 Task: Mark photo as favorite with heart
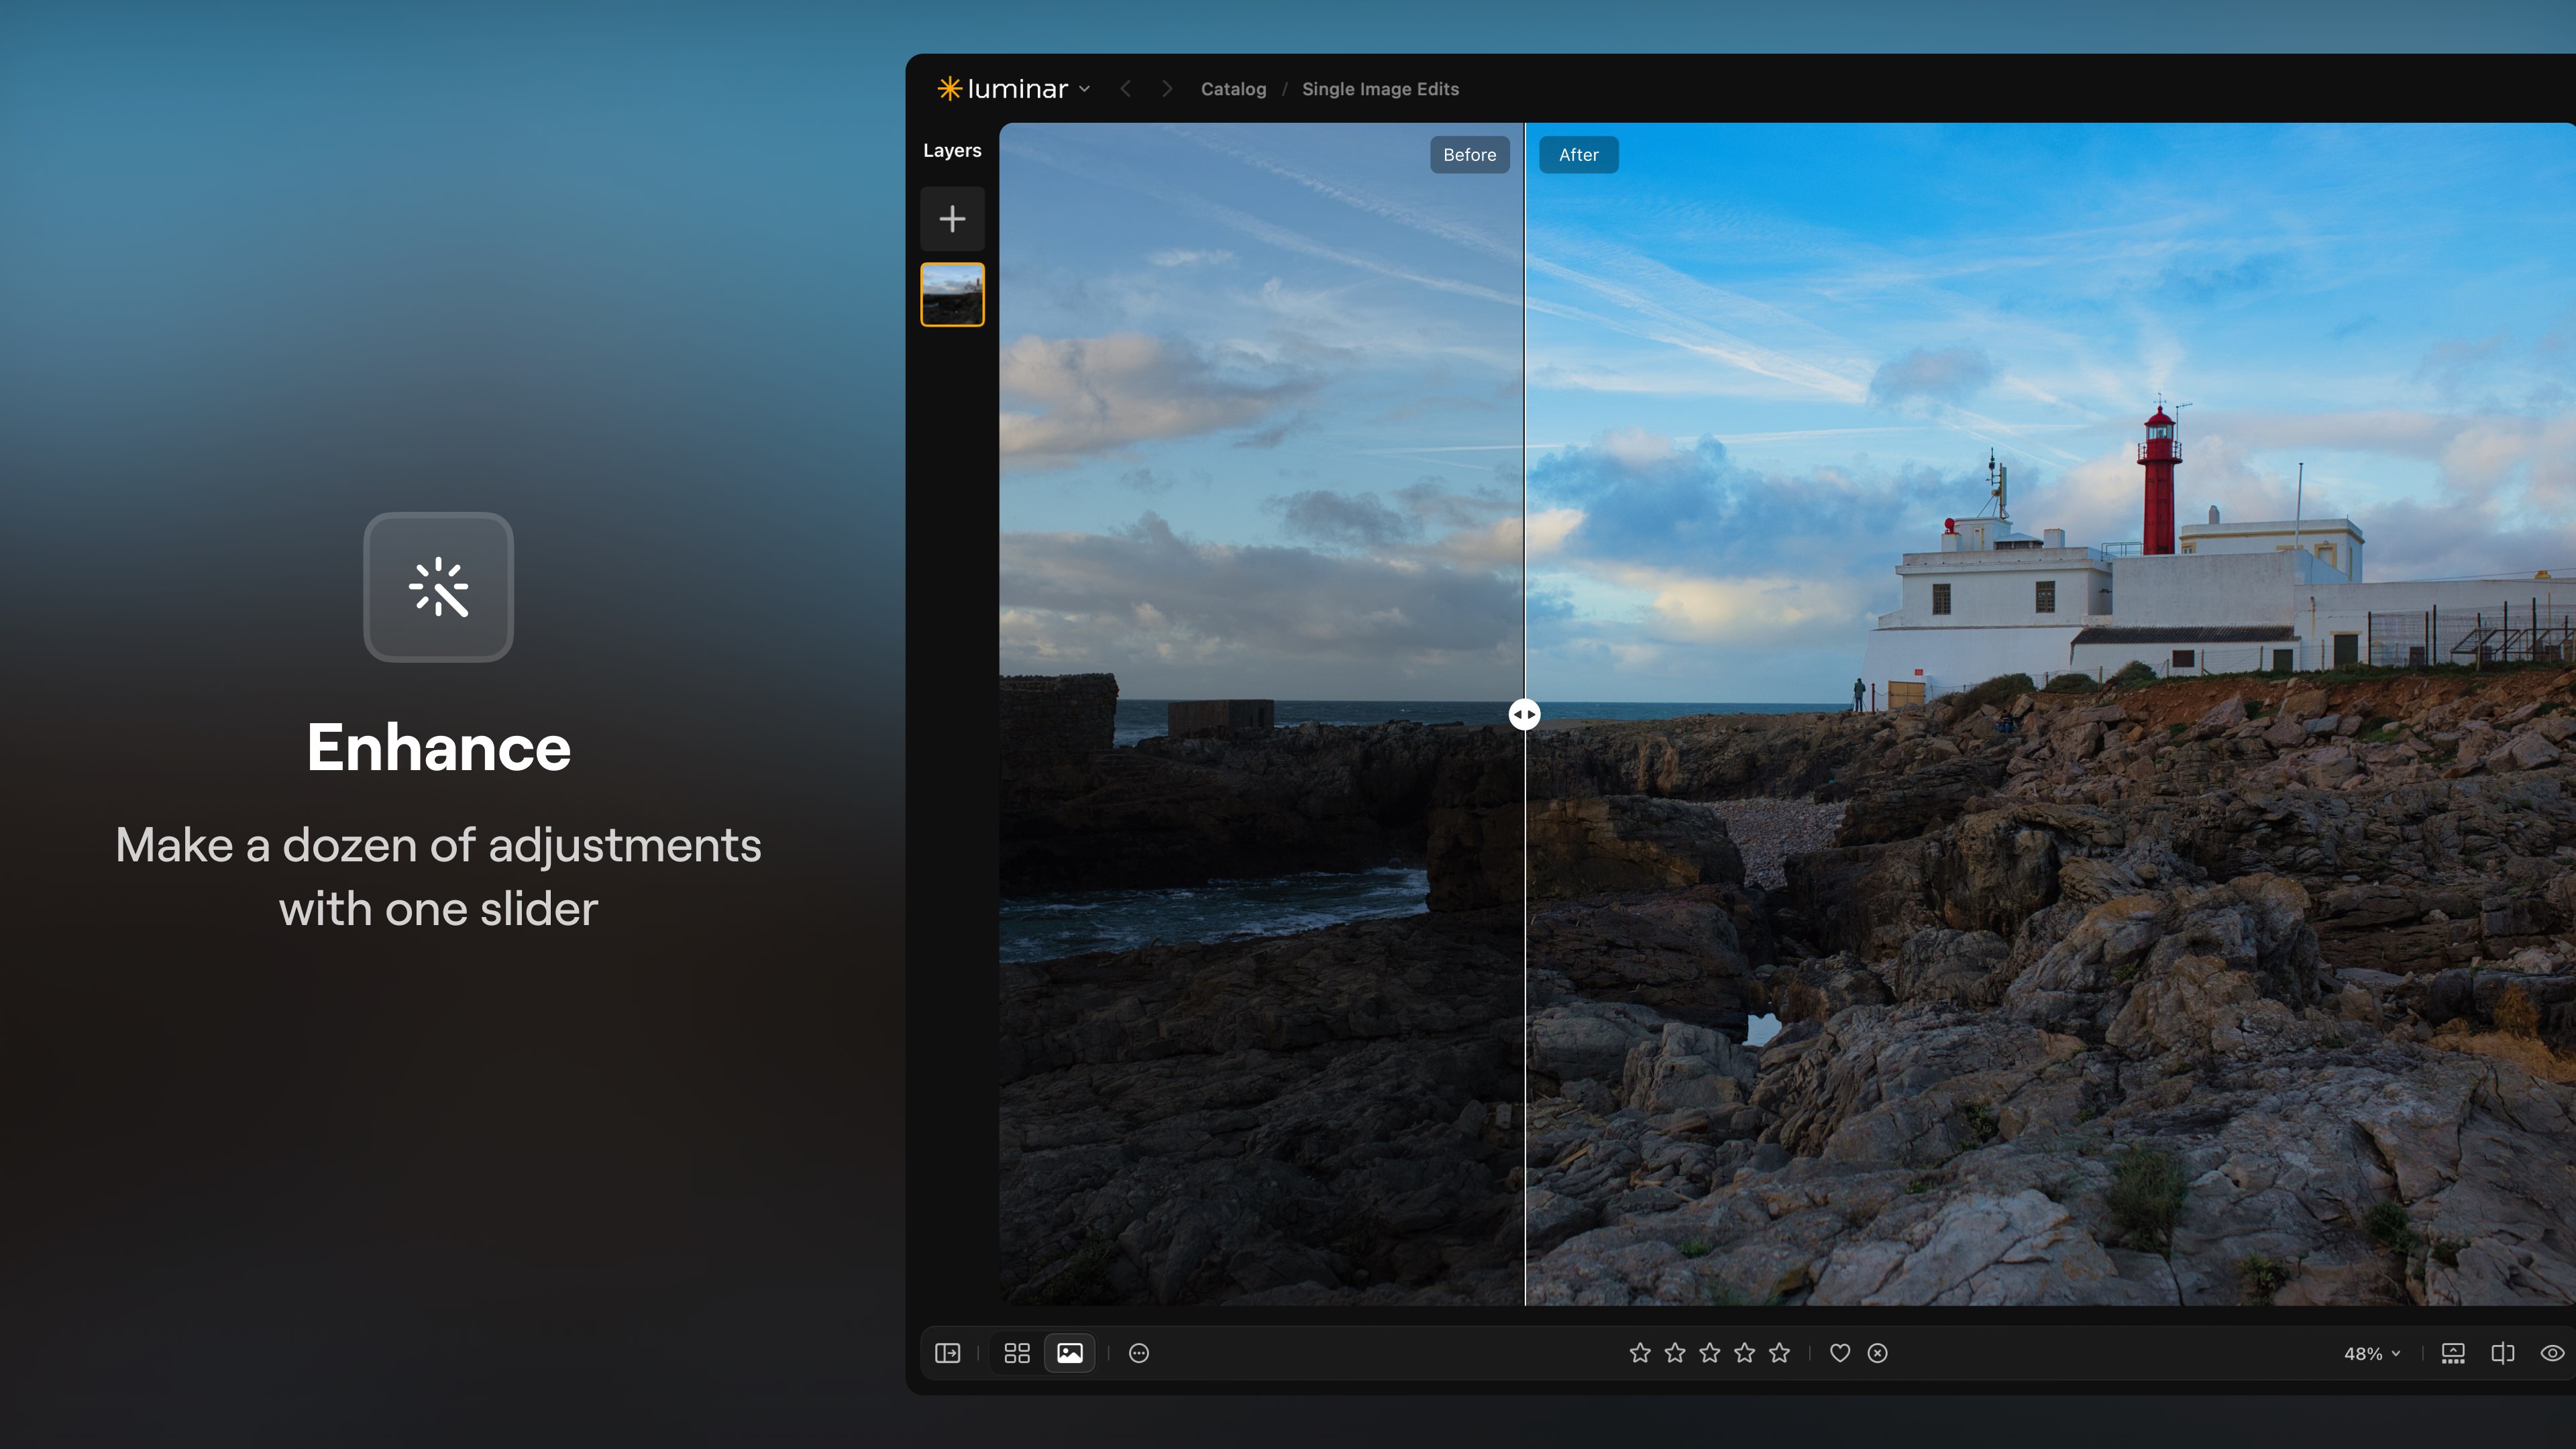click(x=1840, y=1353)
